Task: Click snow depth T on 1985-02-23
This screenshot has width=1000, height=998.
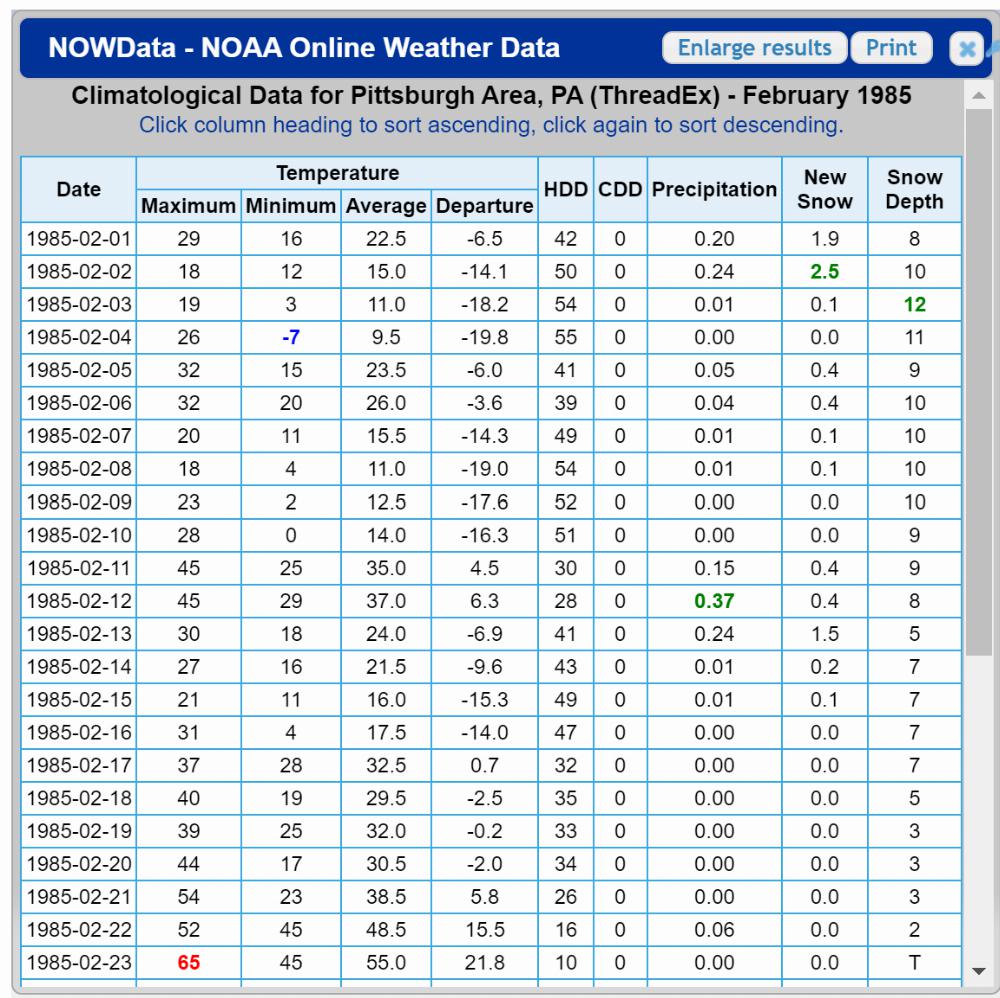Action: click(x=915, y=962)
